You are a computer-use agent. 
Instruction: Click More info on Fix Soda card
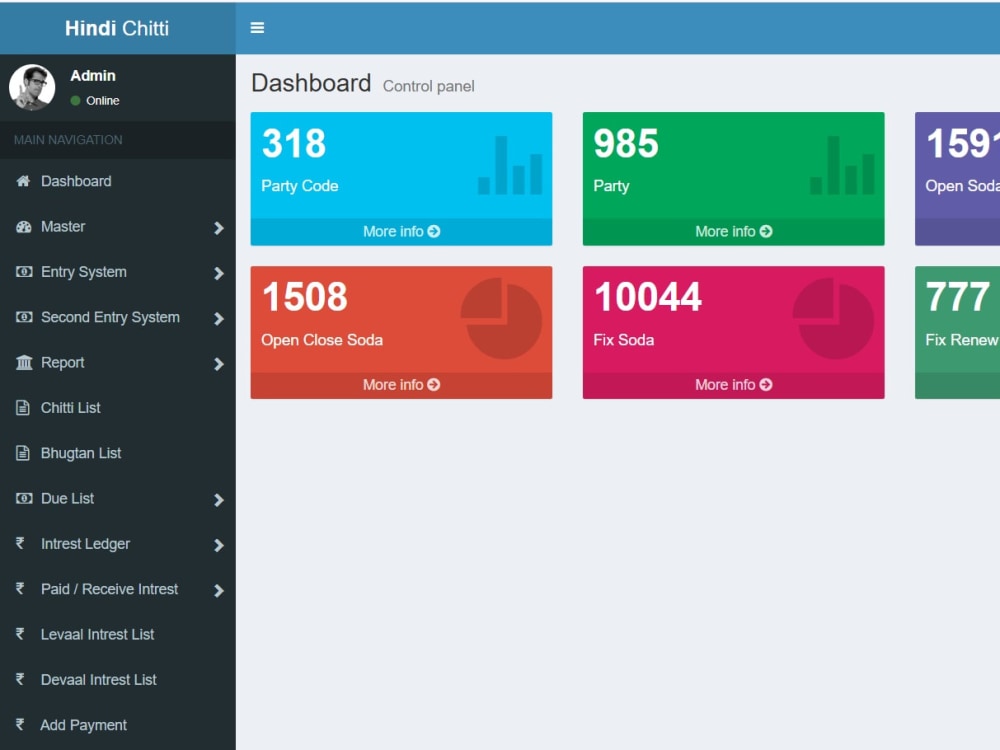pyautogui.click(x=733, y=385)
